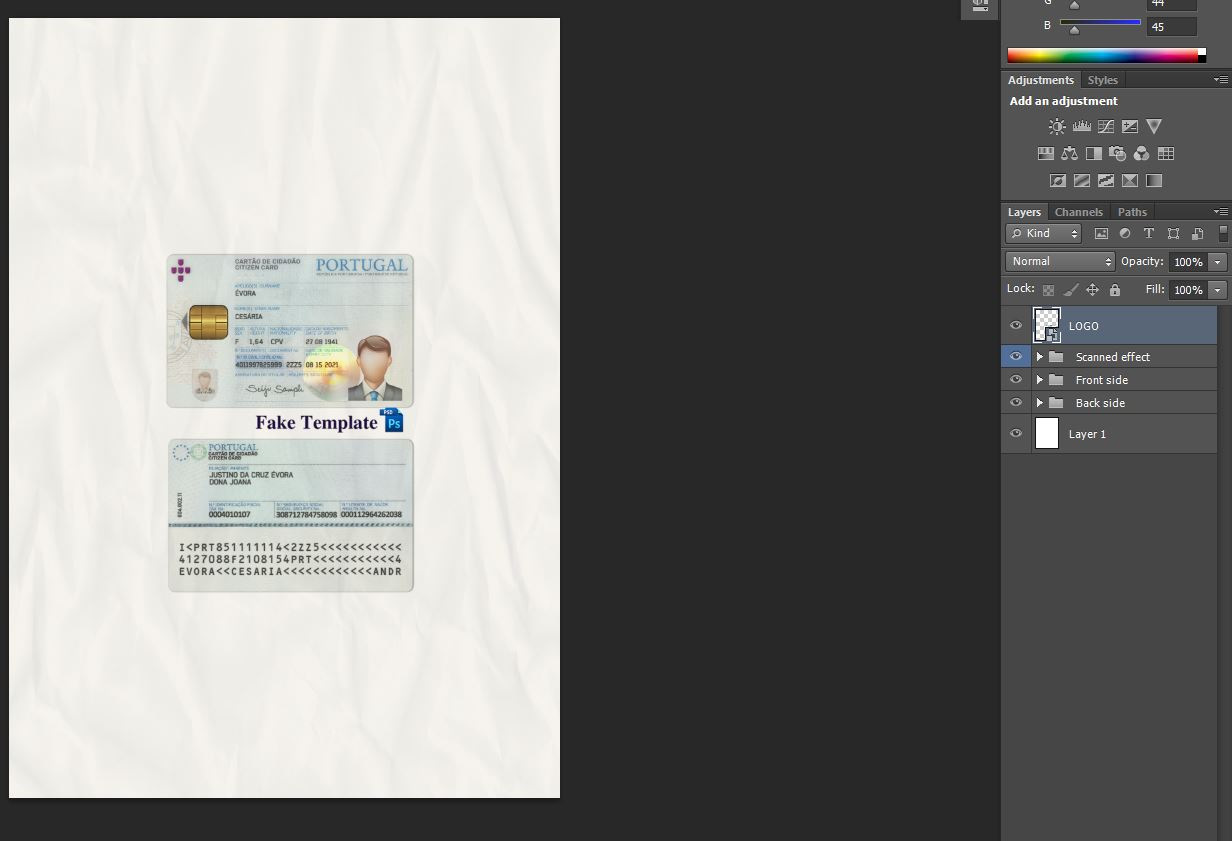Image resolution: width=1232 pixels, height=841 pixels.
Task: Expand the Front side layer group
Action: [x=1040, y=379]
